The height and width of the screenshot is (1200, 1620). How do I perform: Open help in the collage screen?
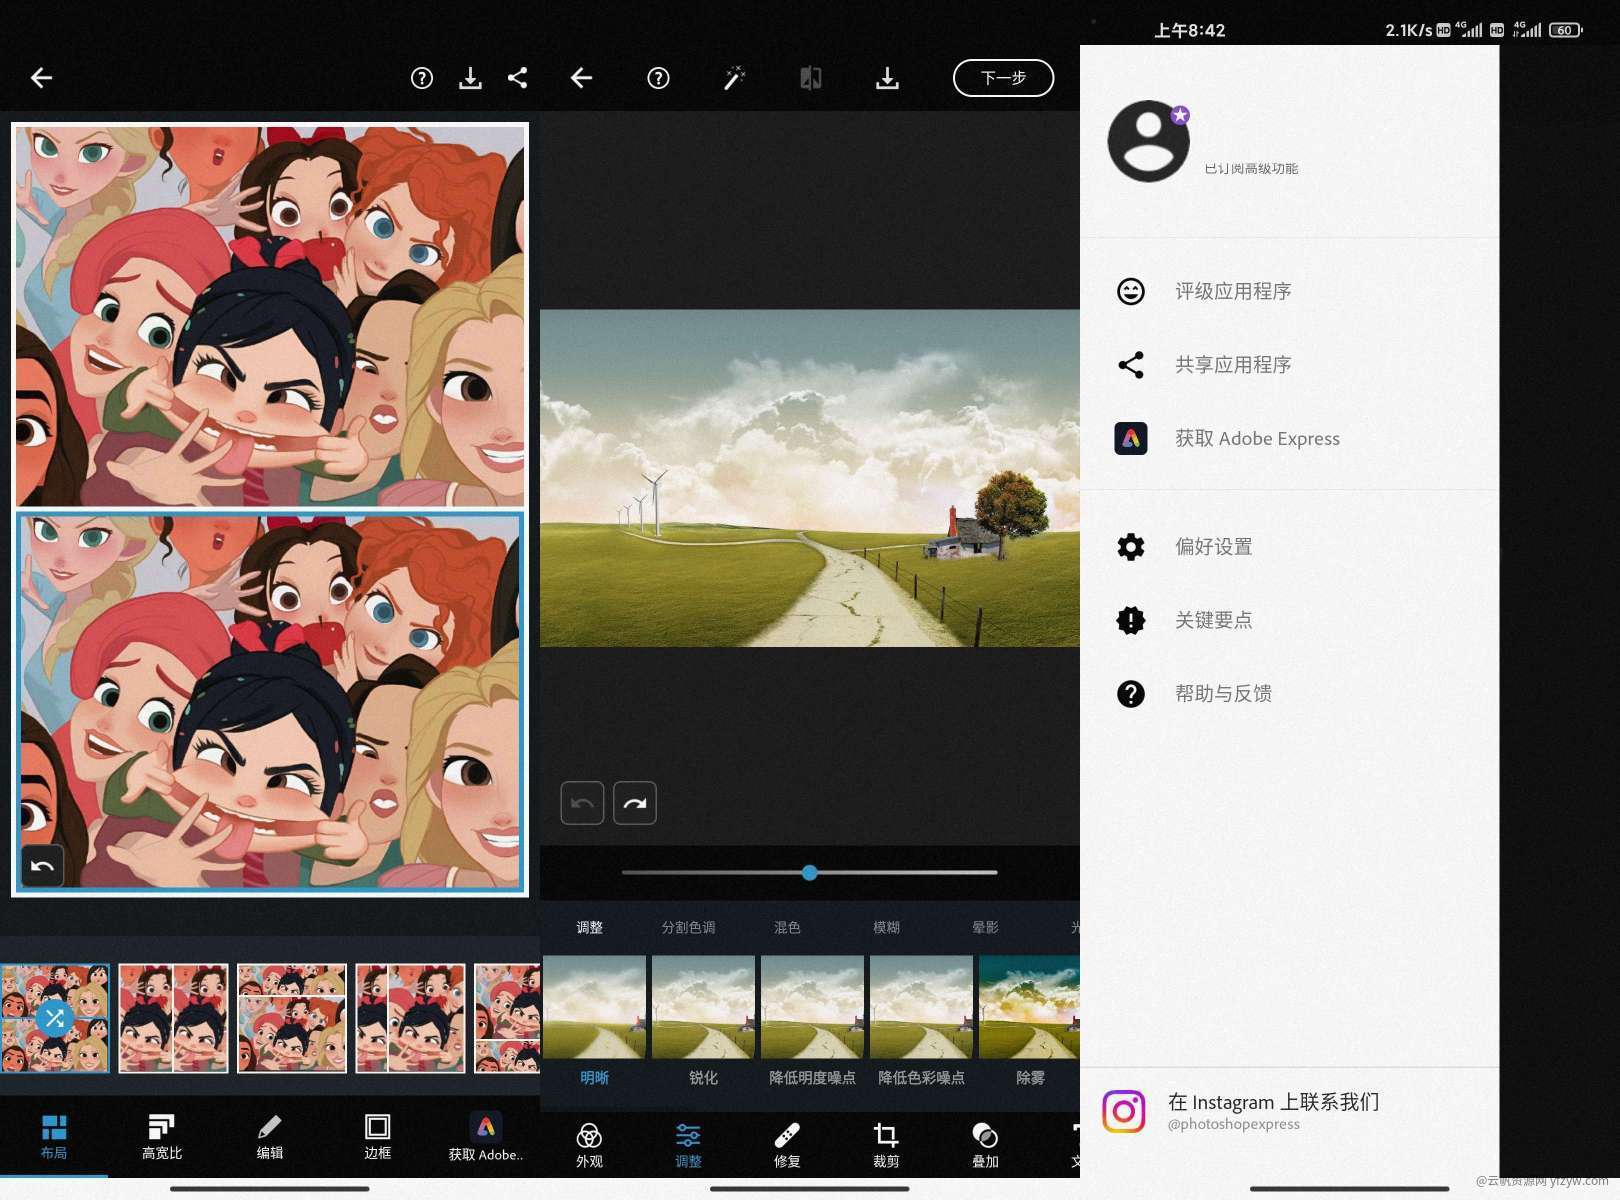click(422, 78)
